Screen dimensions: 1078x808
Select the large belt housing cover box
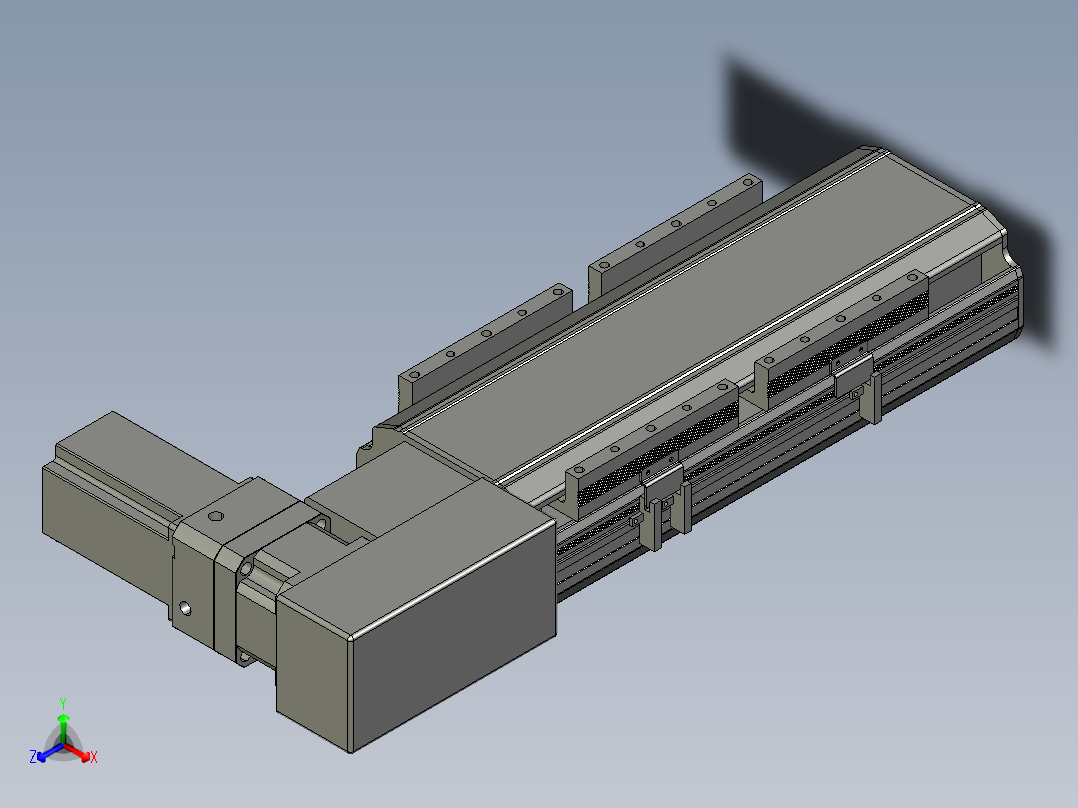pyautogui.click(x=419, y=615)
